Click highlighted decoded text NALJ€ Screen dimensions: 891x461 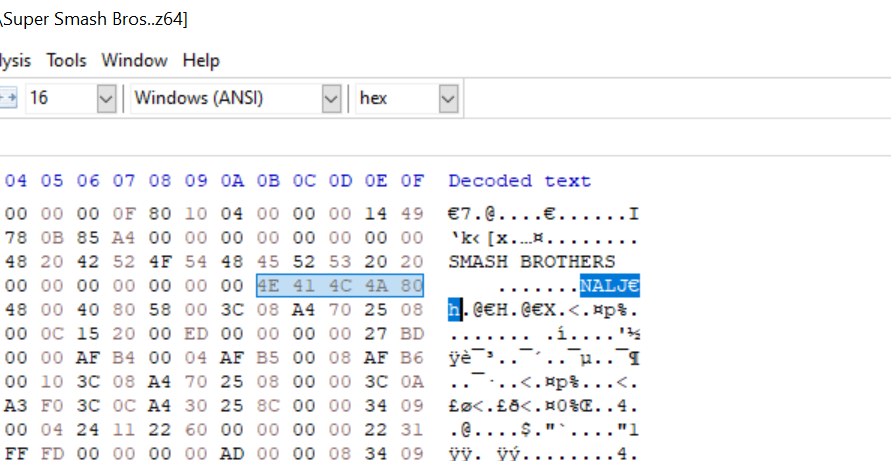coord(610,285)
